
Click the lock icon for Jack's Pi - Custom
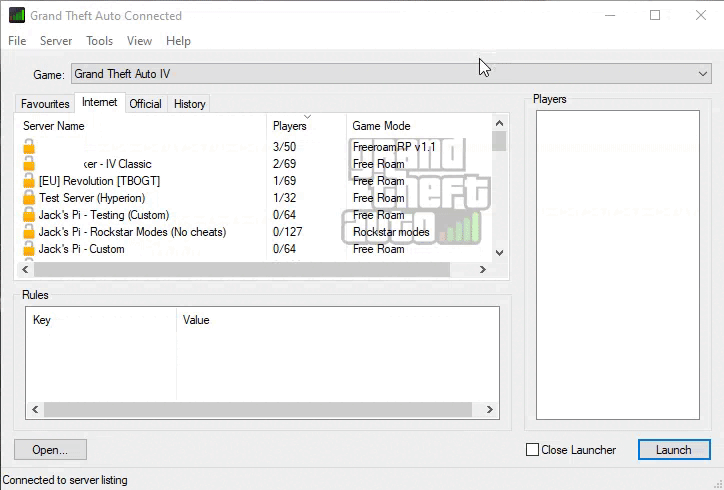[29, 249]
